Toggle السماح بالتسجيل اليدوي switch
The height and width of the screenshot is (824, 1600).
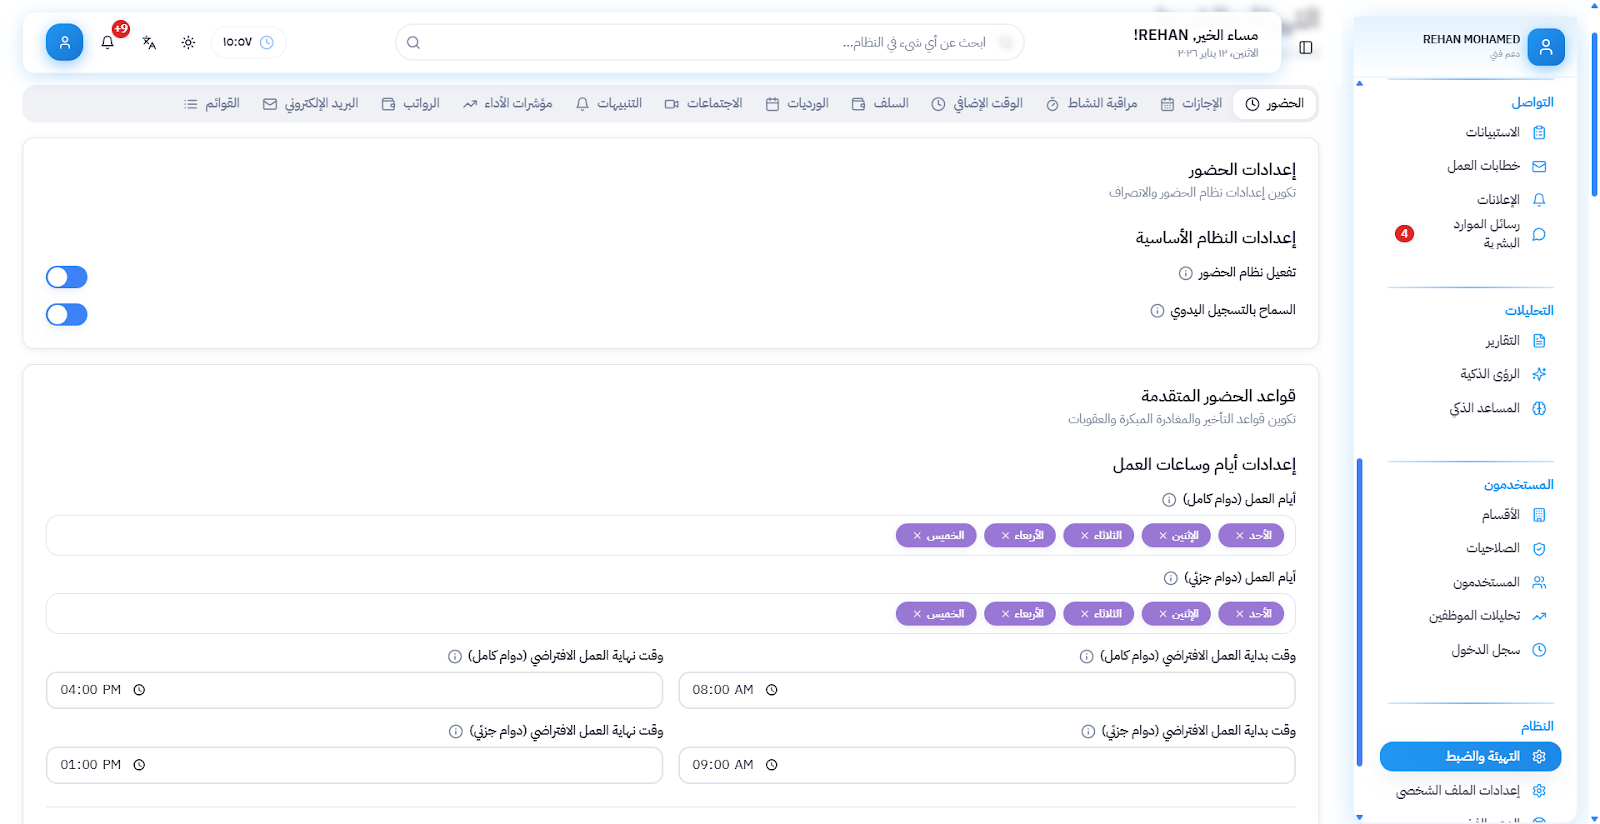pyautogui.click(x=67, y=315)
